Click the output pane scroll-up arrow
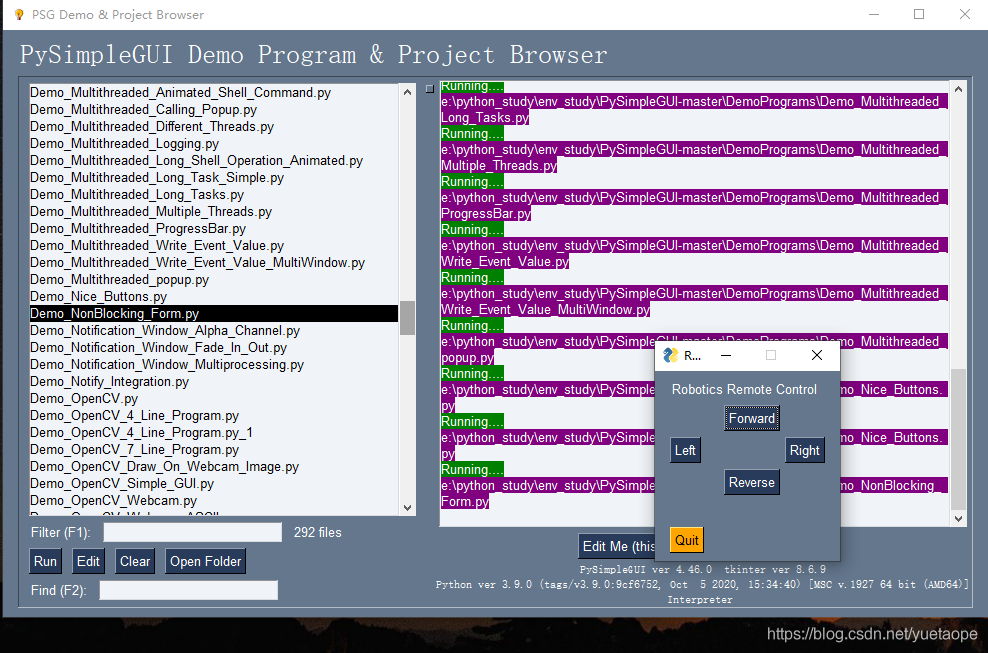This screenshot has height=653, width=988. click(958, 90)
